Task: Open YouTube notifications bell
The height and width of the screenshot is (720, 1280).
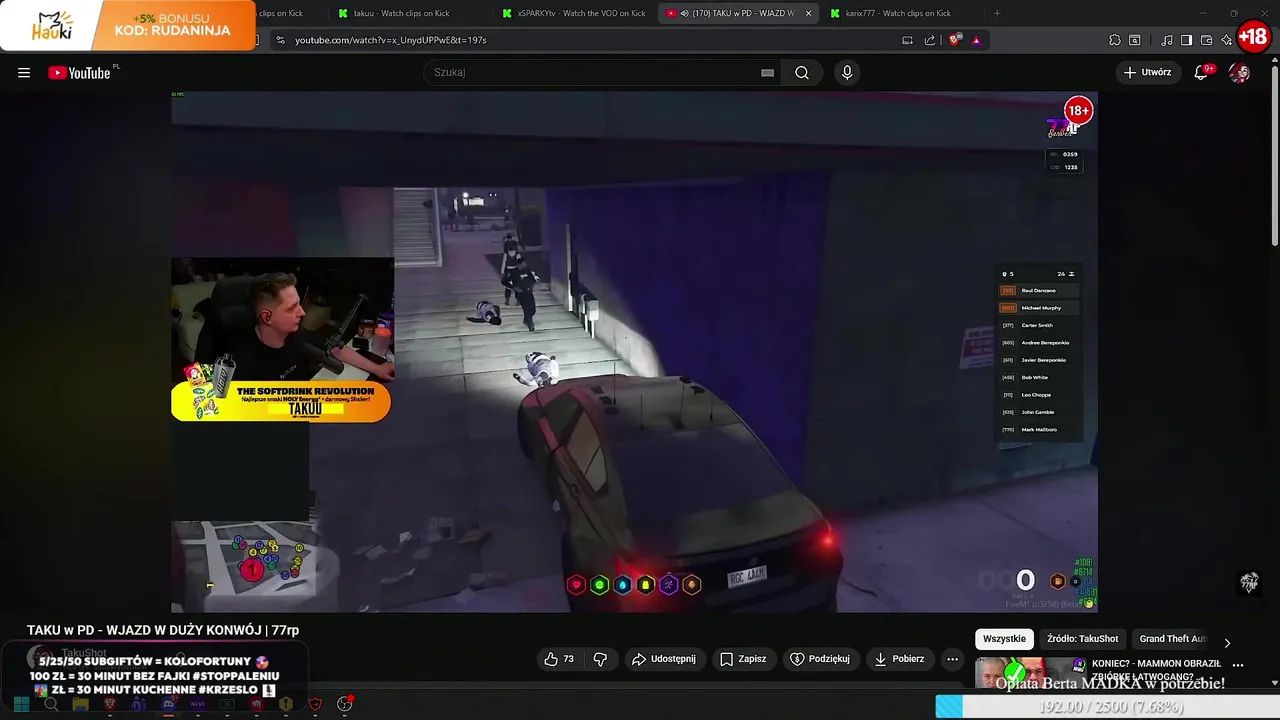Action: point(1202,72)
